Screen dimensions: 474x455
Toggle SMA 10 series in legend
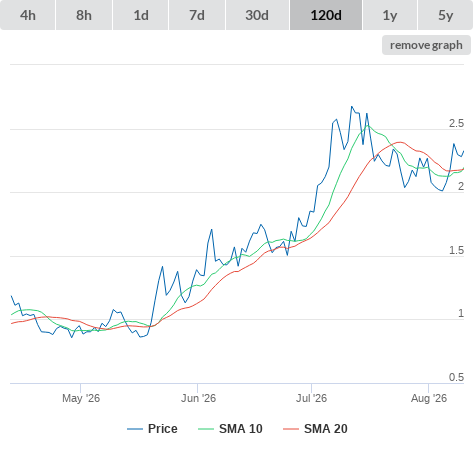pyautogui.click(x=230, y=429)
